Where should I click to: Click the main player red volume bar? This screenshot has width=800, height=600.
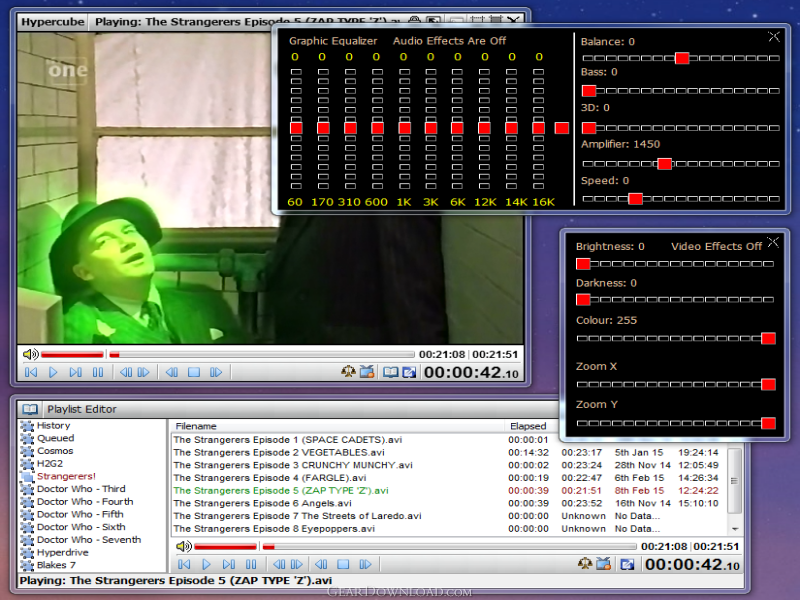[72, 354]
